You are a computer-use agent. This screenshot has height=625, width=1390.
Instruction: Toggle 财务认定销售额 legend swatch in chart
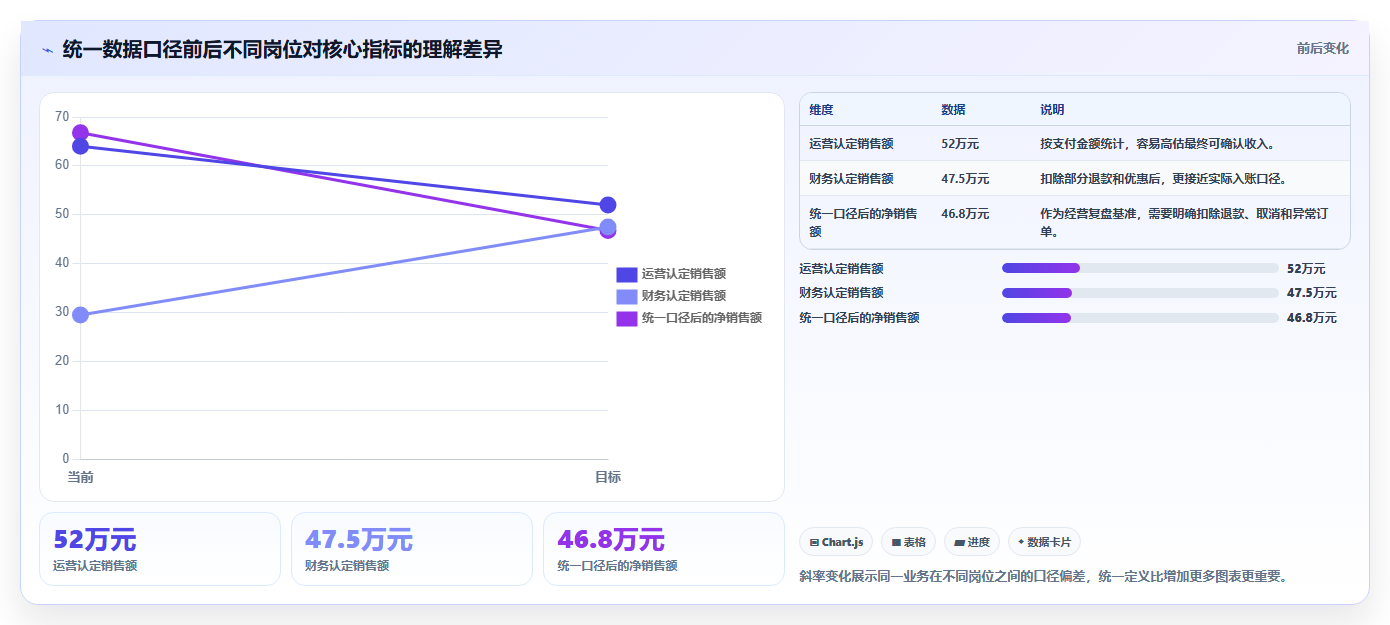click(626, 296)
